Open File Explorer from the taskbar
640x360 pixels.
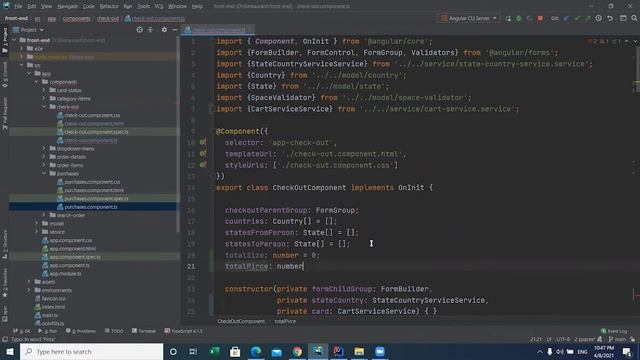tap(359, 351)
